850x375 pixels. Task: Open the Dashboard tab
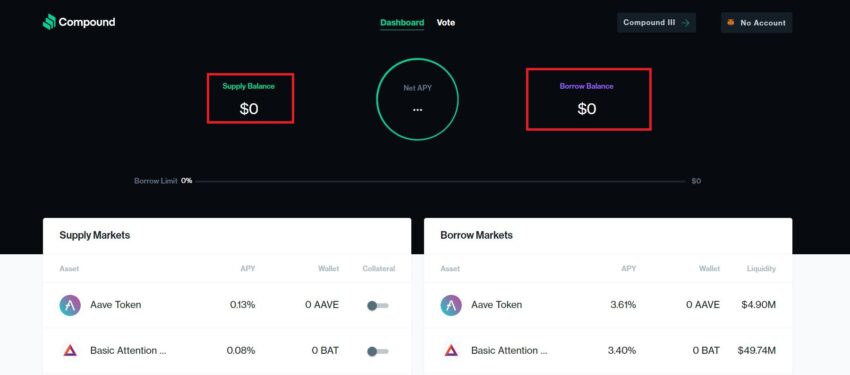coord(402,23)
